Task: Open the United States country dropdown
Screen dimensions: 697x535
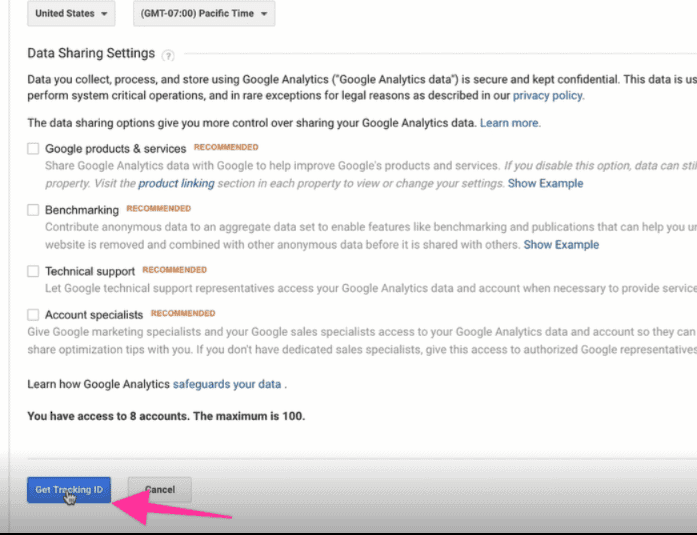Action: pyautogui.click(x=71, y=13)
